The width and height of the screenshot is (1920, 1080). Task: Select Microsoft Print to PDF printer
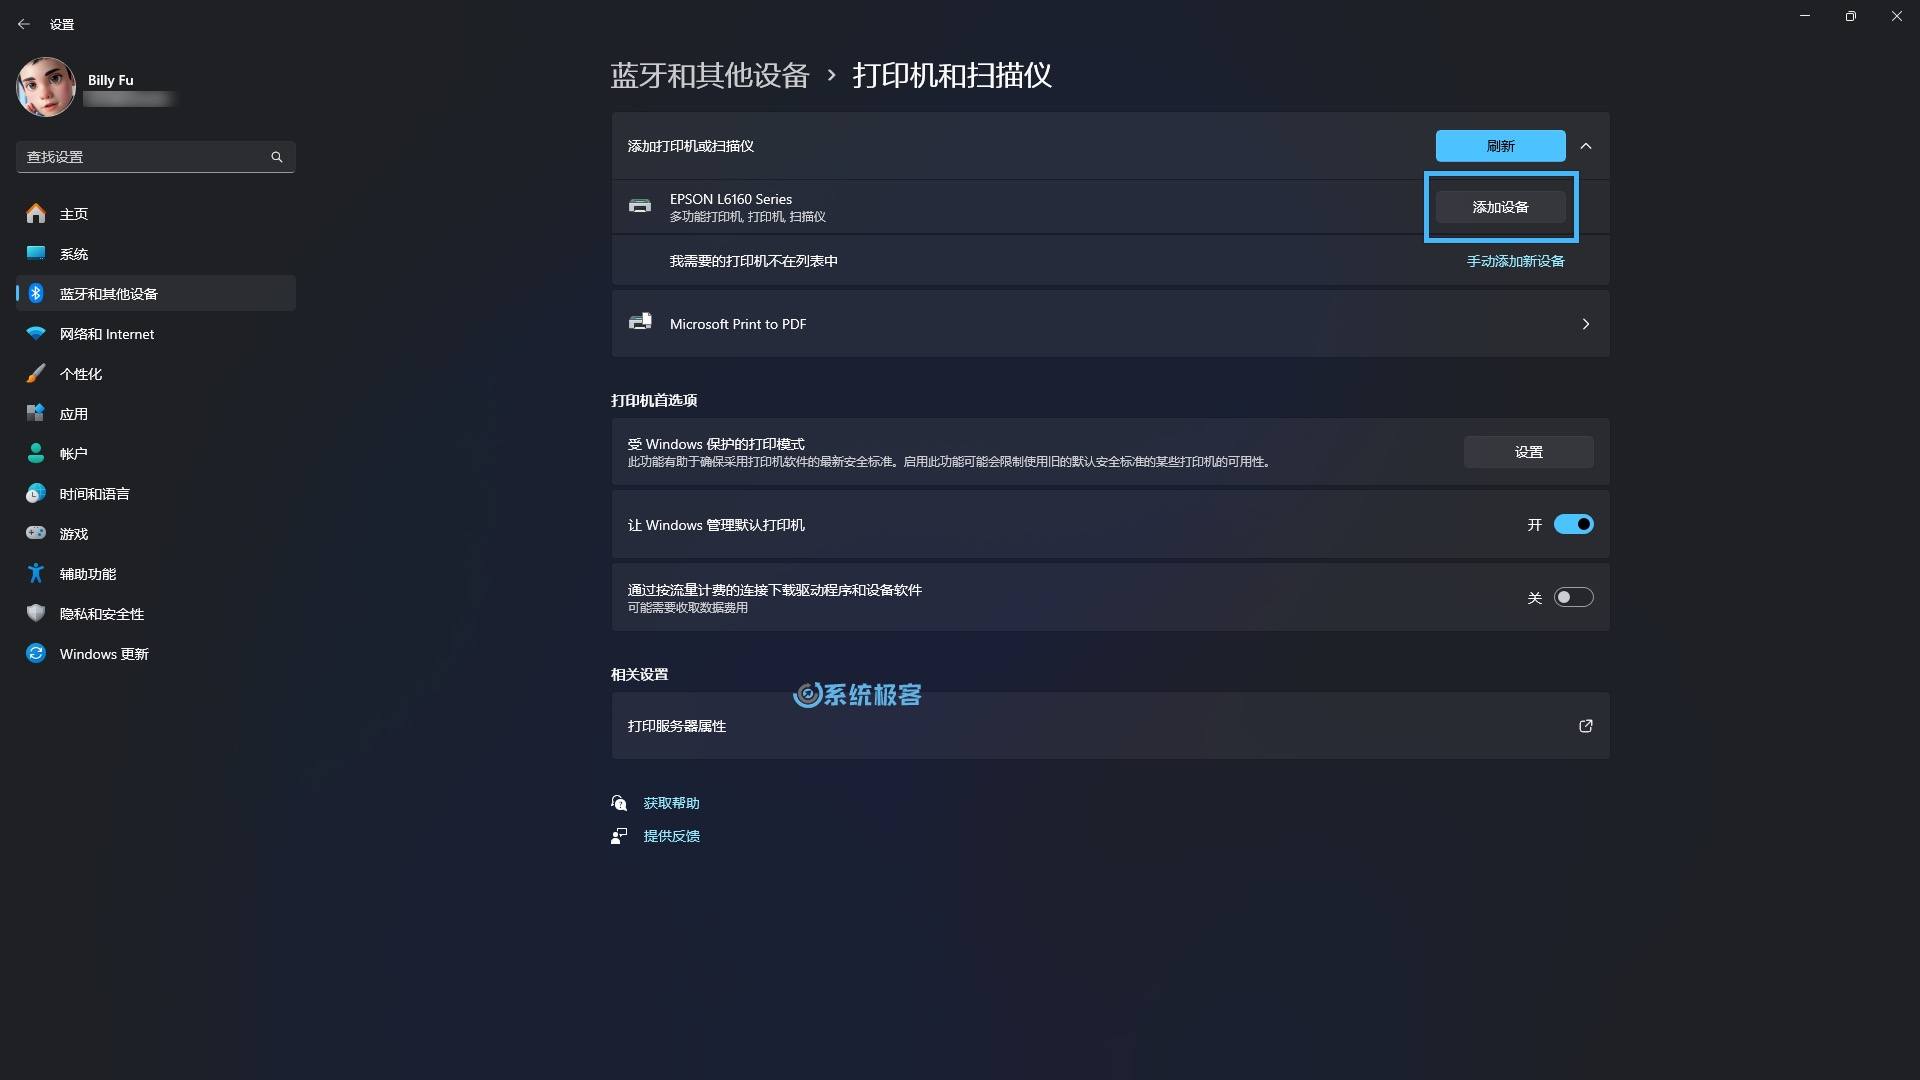tap(1110, 324)
